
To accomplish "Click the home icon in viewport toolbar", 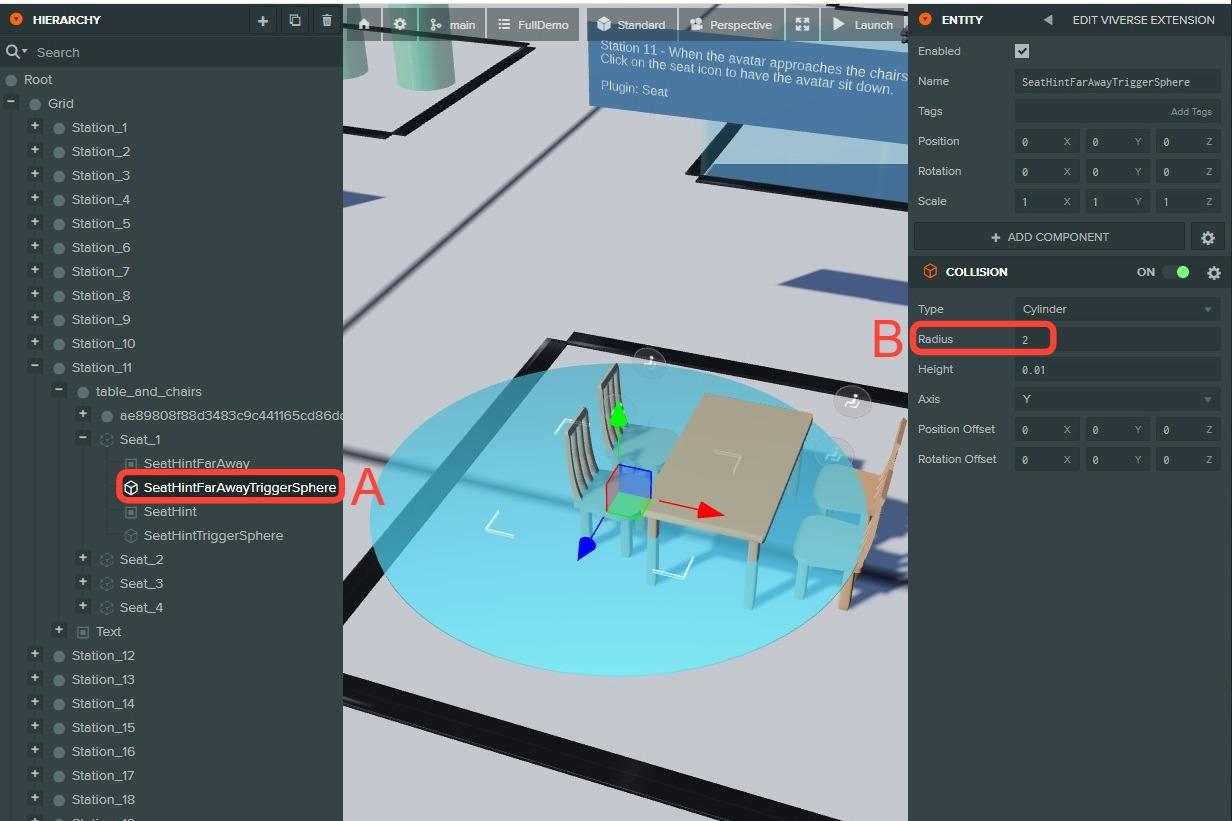I will pos(364,24).
